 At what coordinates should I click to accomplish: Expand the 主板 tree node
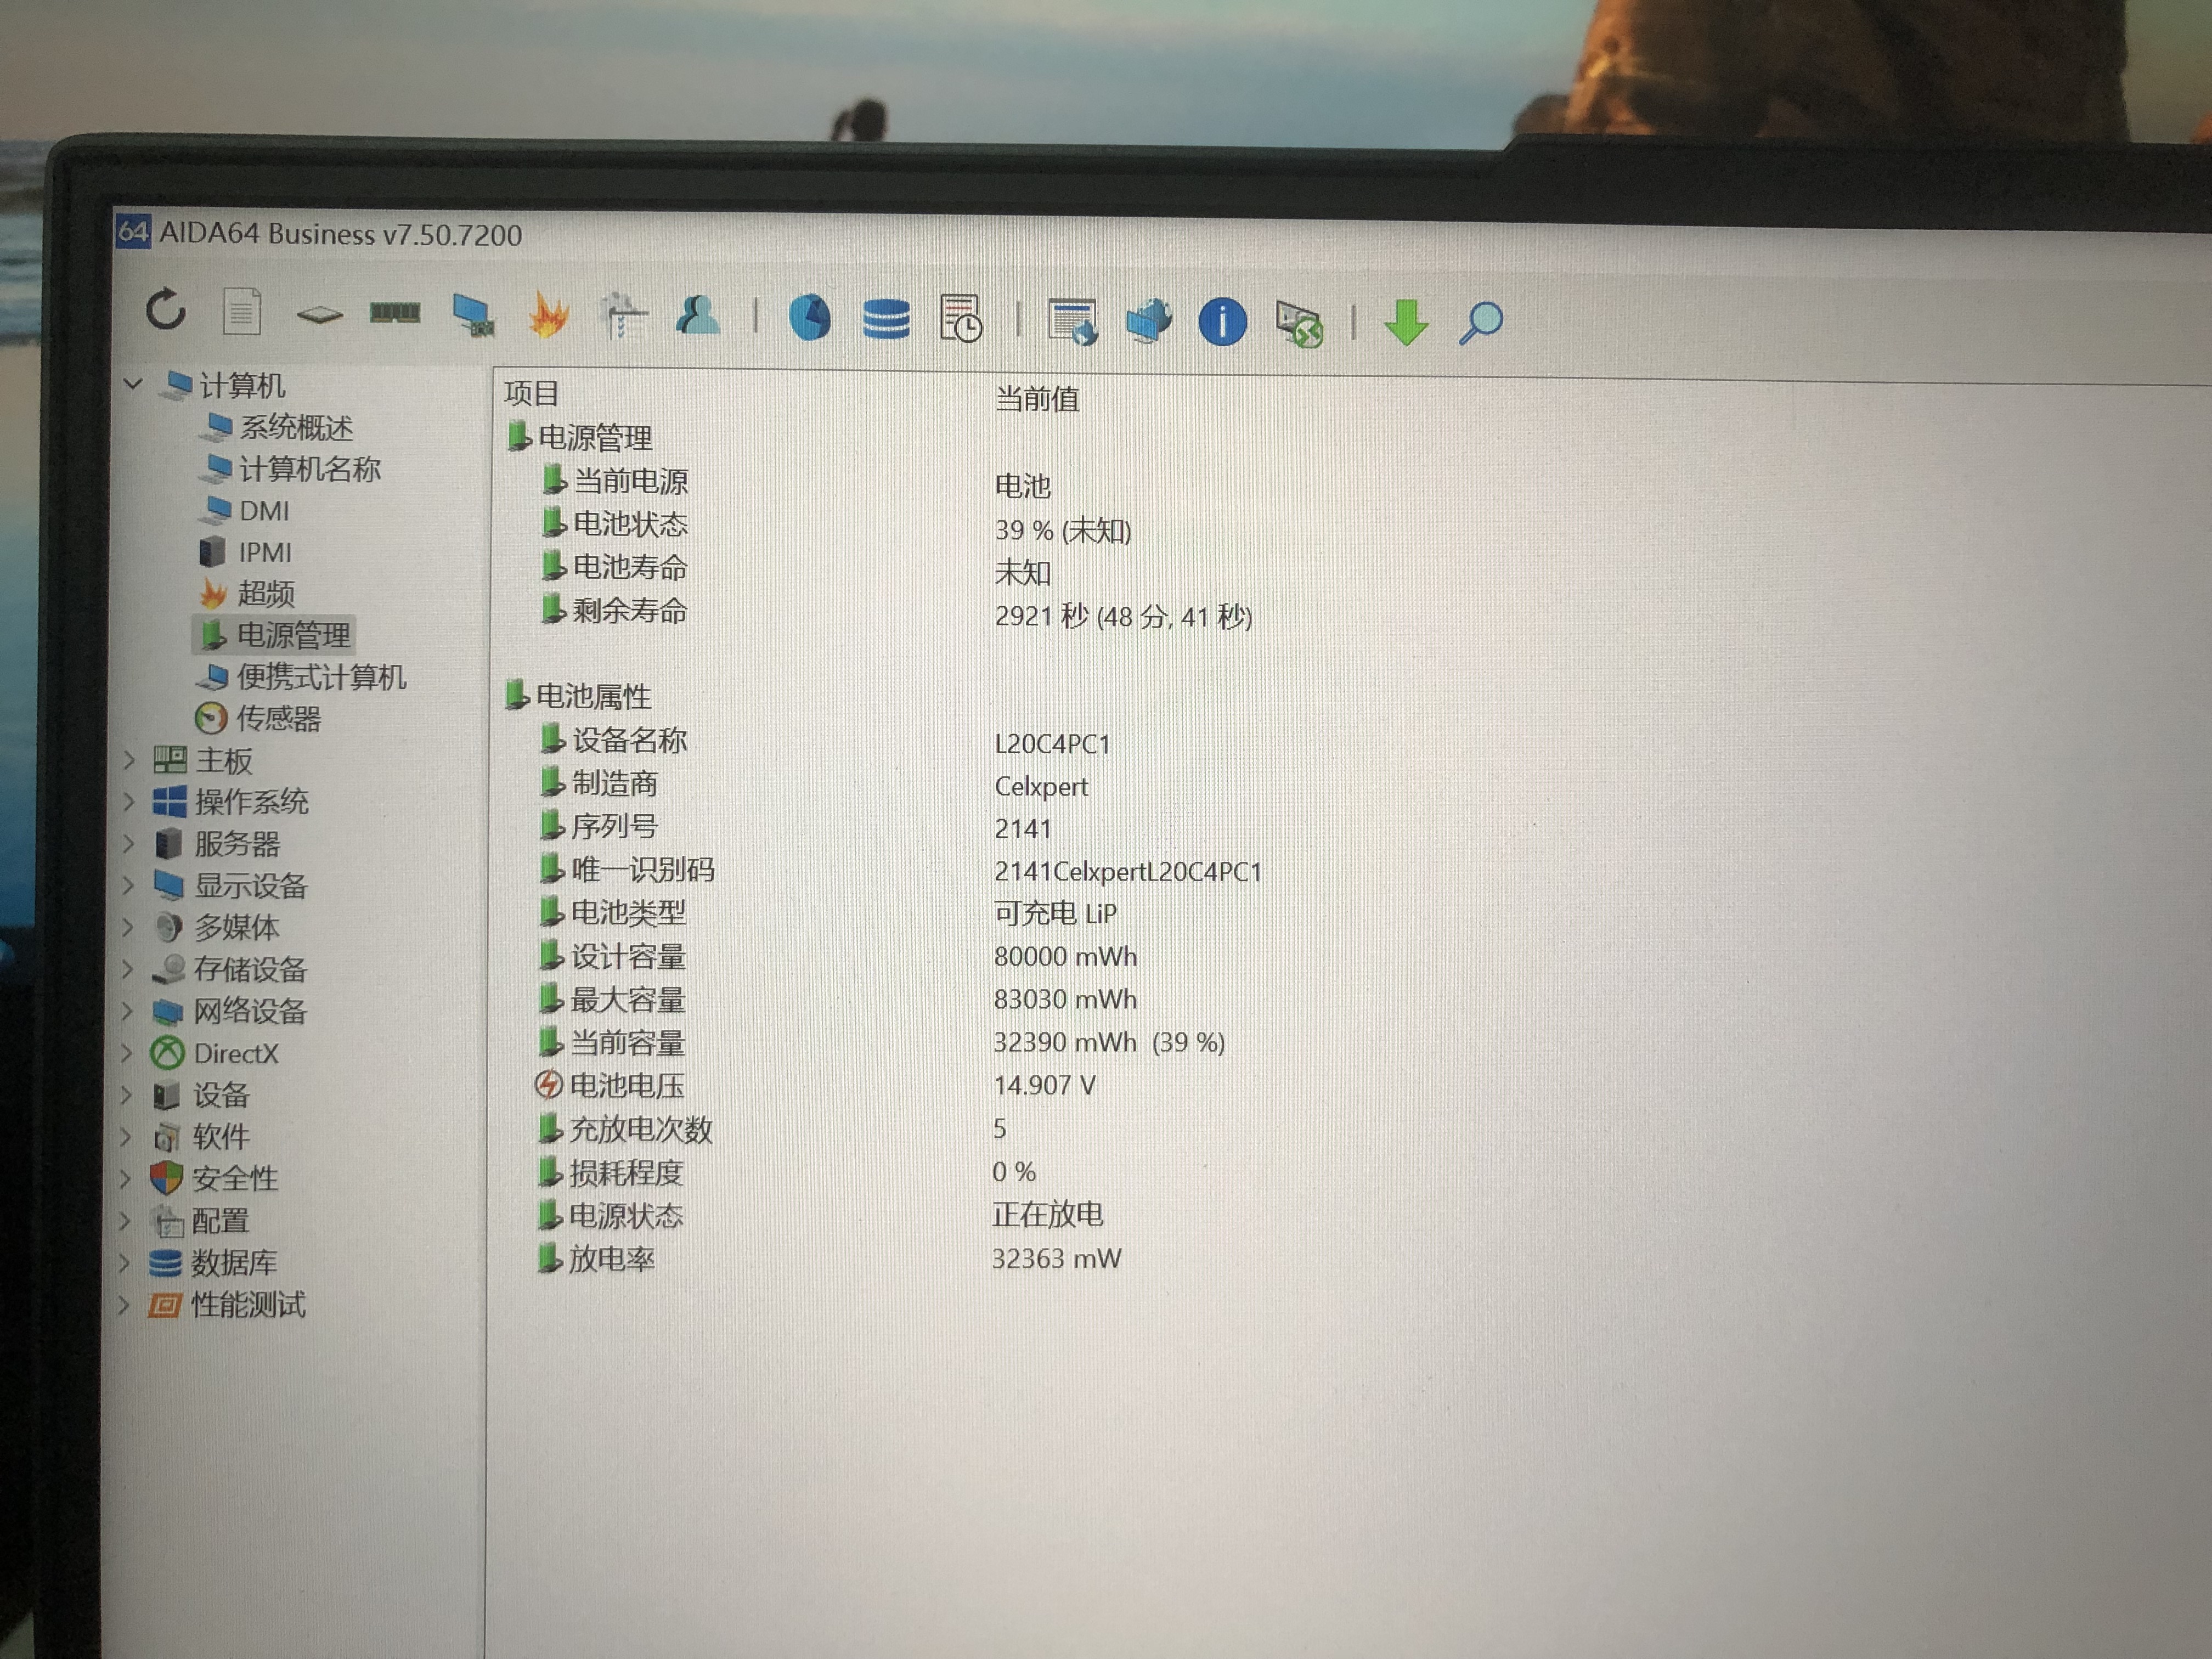(129, 760)
